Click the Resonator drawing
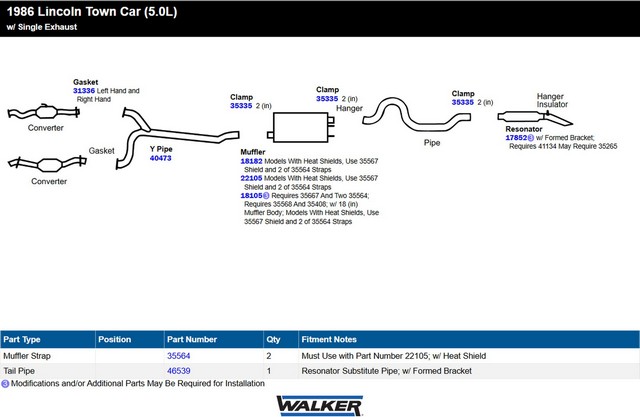 [535, 117]
